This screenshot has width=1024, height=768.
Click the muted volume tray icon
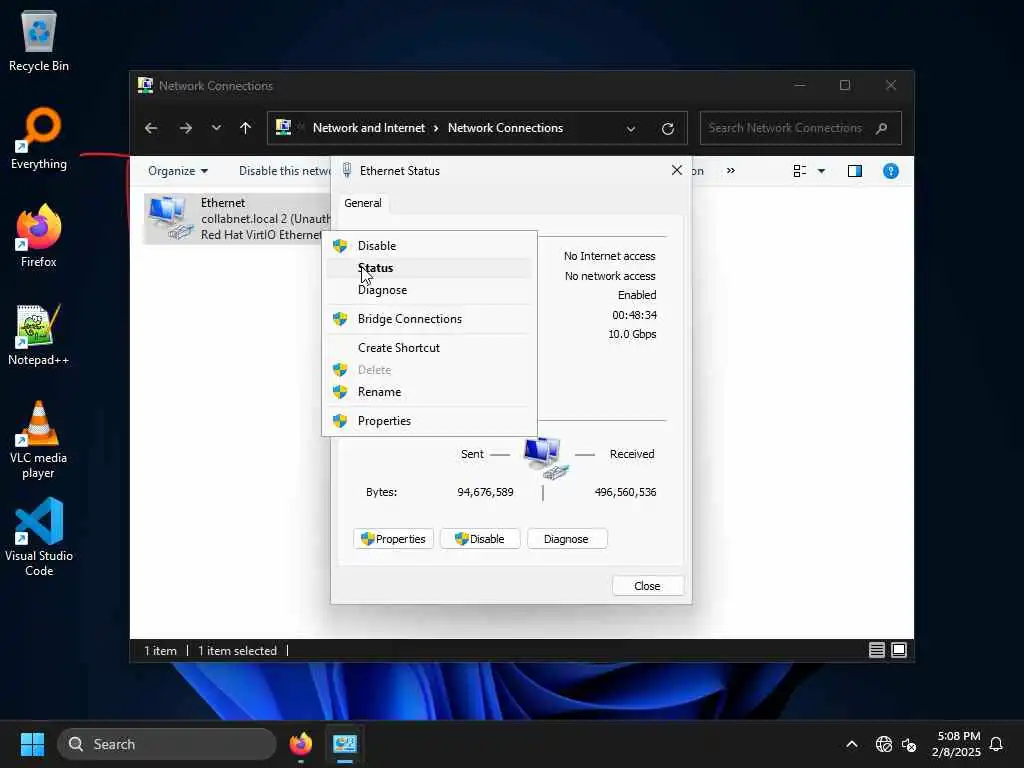(x=908, y=744)
